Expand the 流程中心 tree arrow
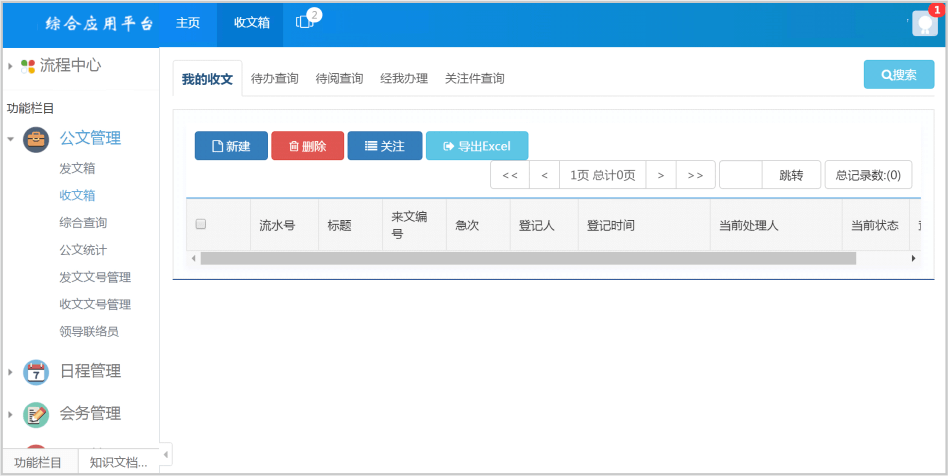Screen dimensions: 948x476 [10, 66]
